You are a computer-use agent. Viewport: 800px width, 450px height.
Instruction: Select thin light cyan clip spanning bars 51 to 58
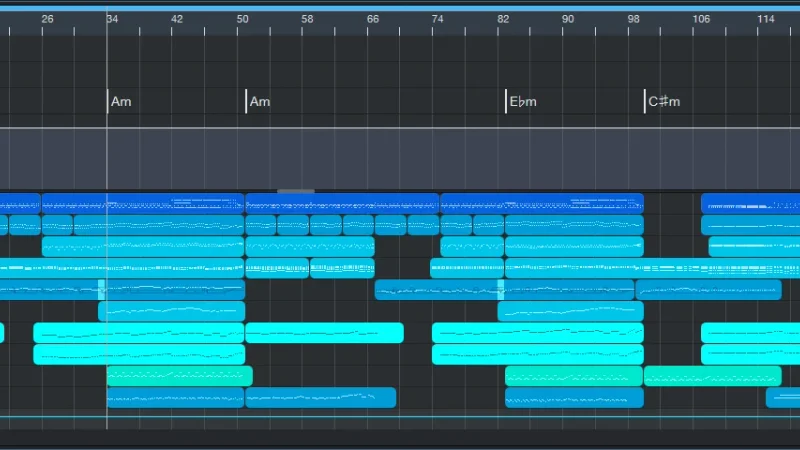click(277, 268)
